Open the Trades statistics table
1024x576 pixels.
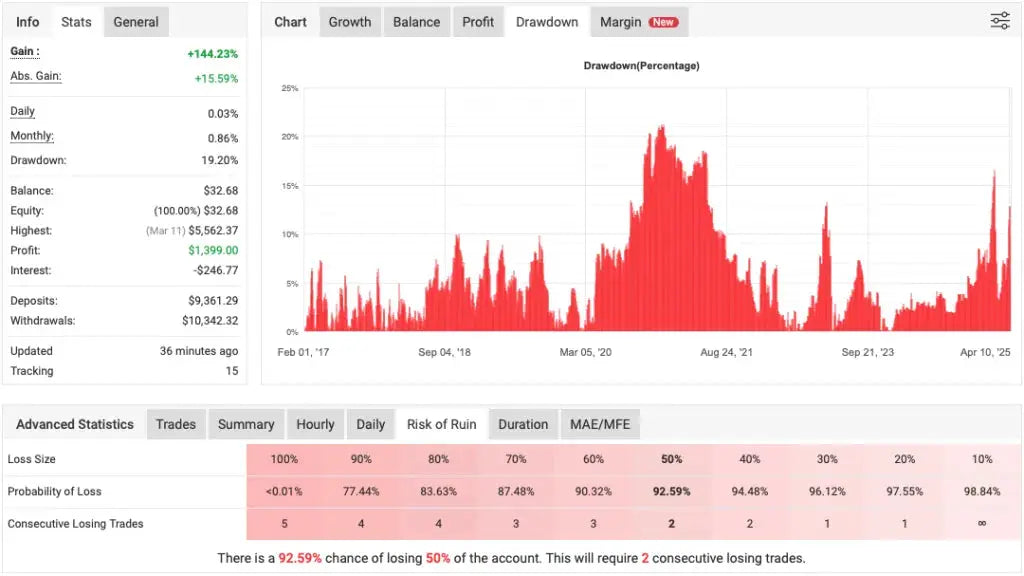coord(176,424)
